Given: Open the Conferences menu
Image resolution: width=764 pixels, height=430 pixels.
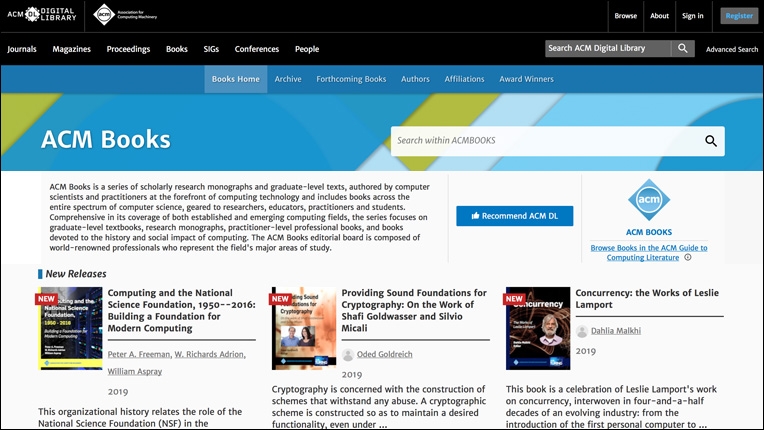Looking at the screenshot, I should point(257,49).
